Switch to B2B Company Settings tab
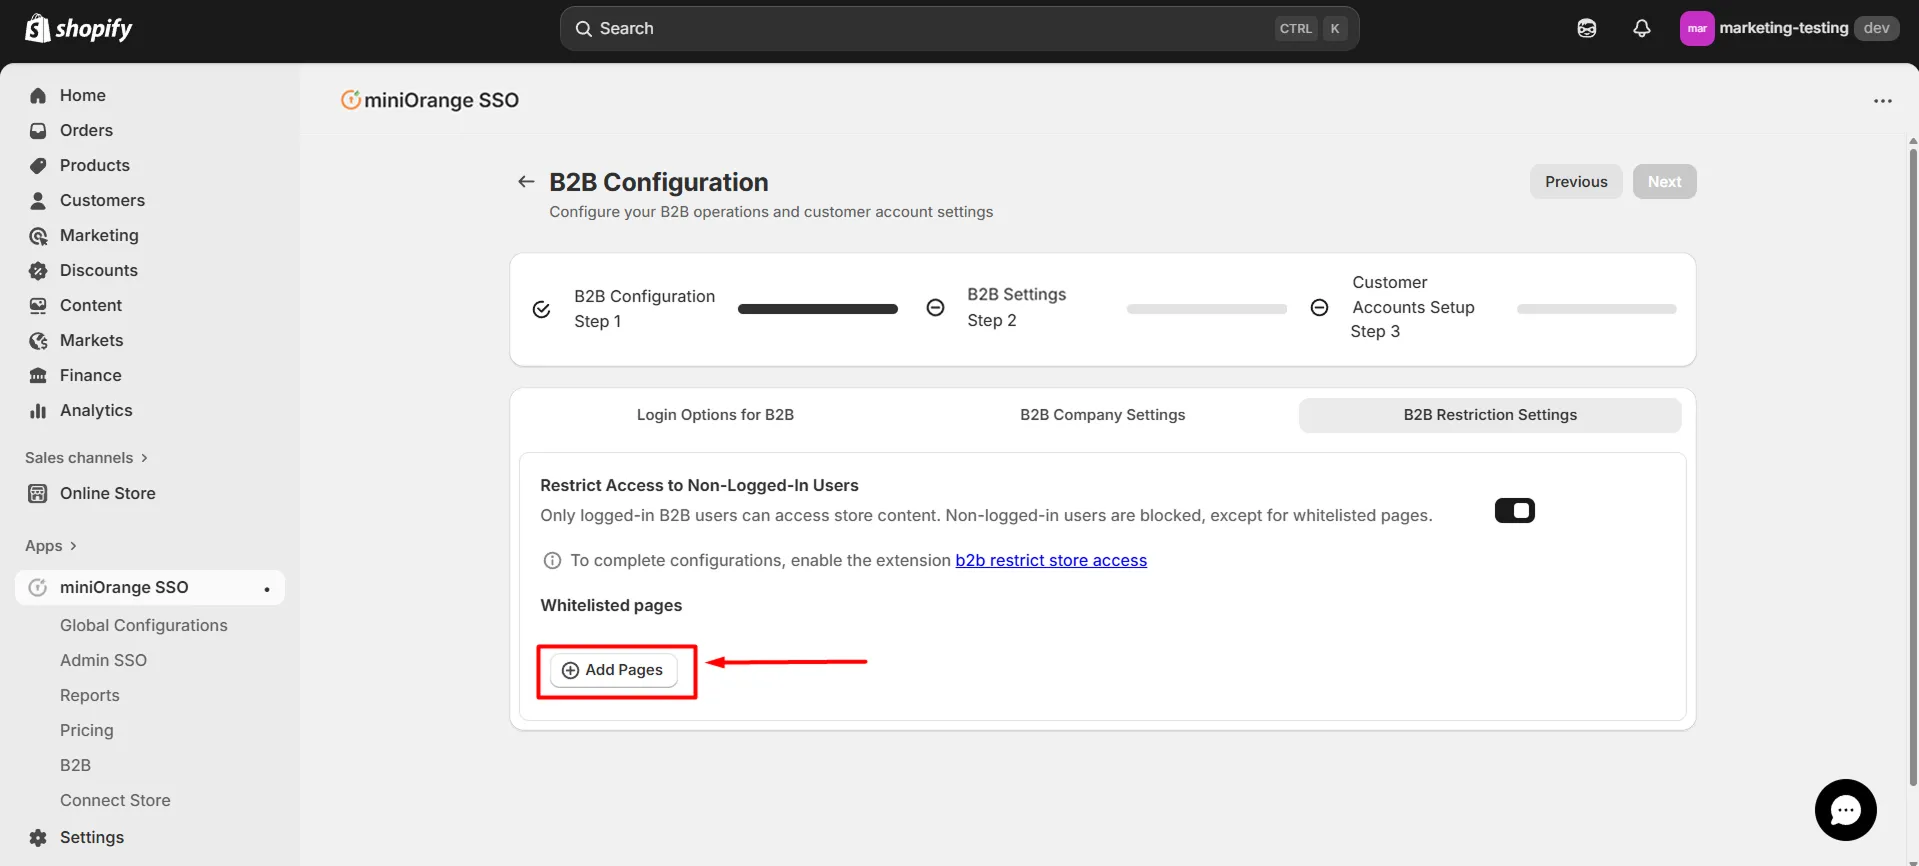Screen dimensions: 1919x866 click(x=1102, y=415)
